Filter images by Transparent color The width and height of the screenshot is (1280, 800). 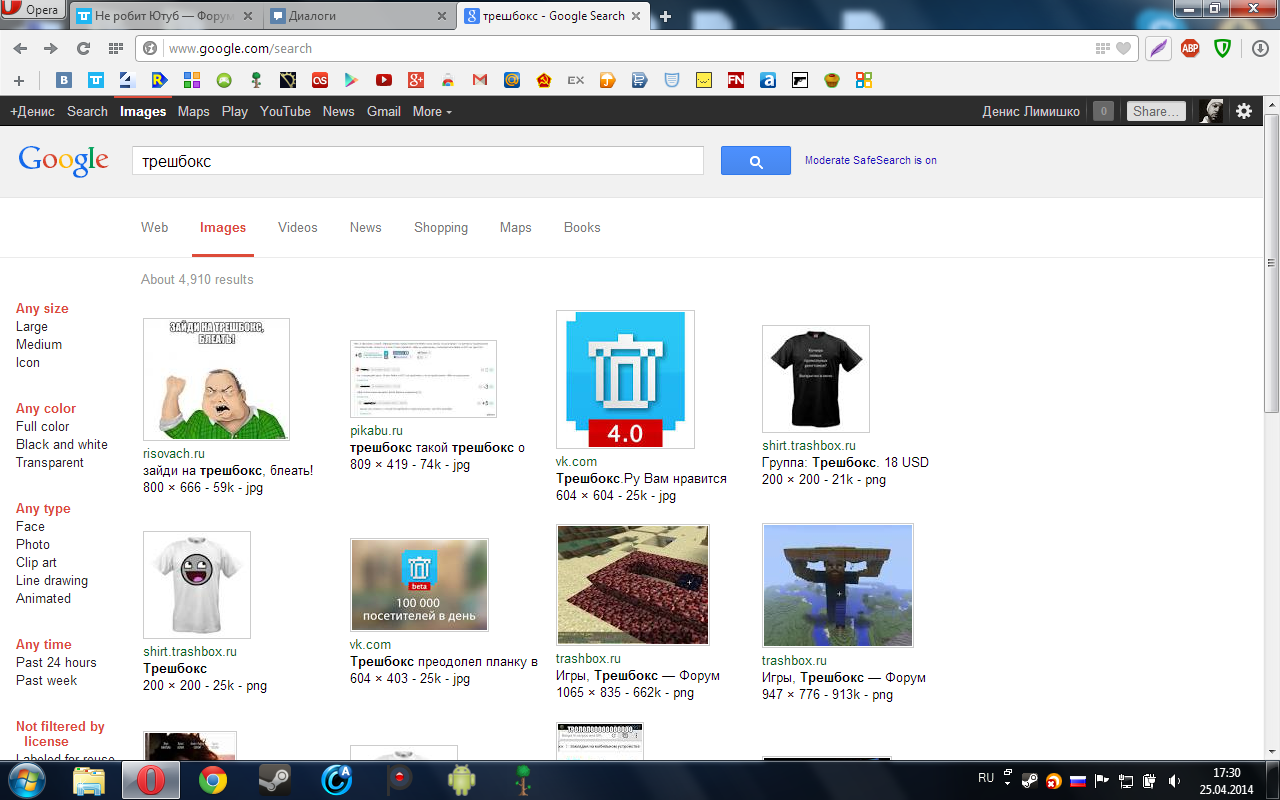coord(50,462)
